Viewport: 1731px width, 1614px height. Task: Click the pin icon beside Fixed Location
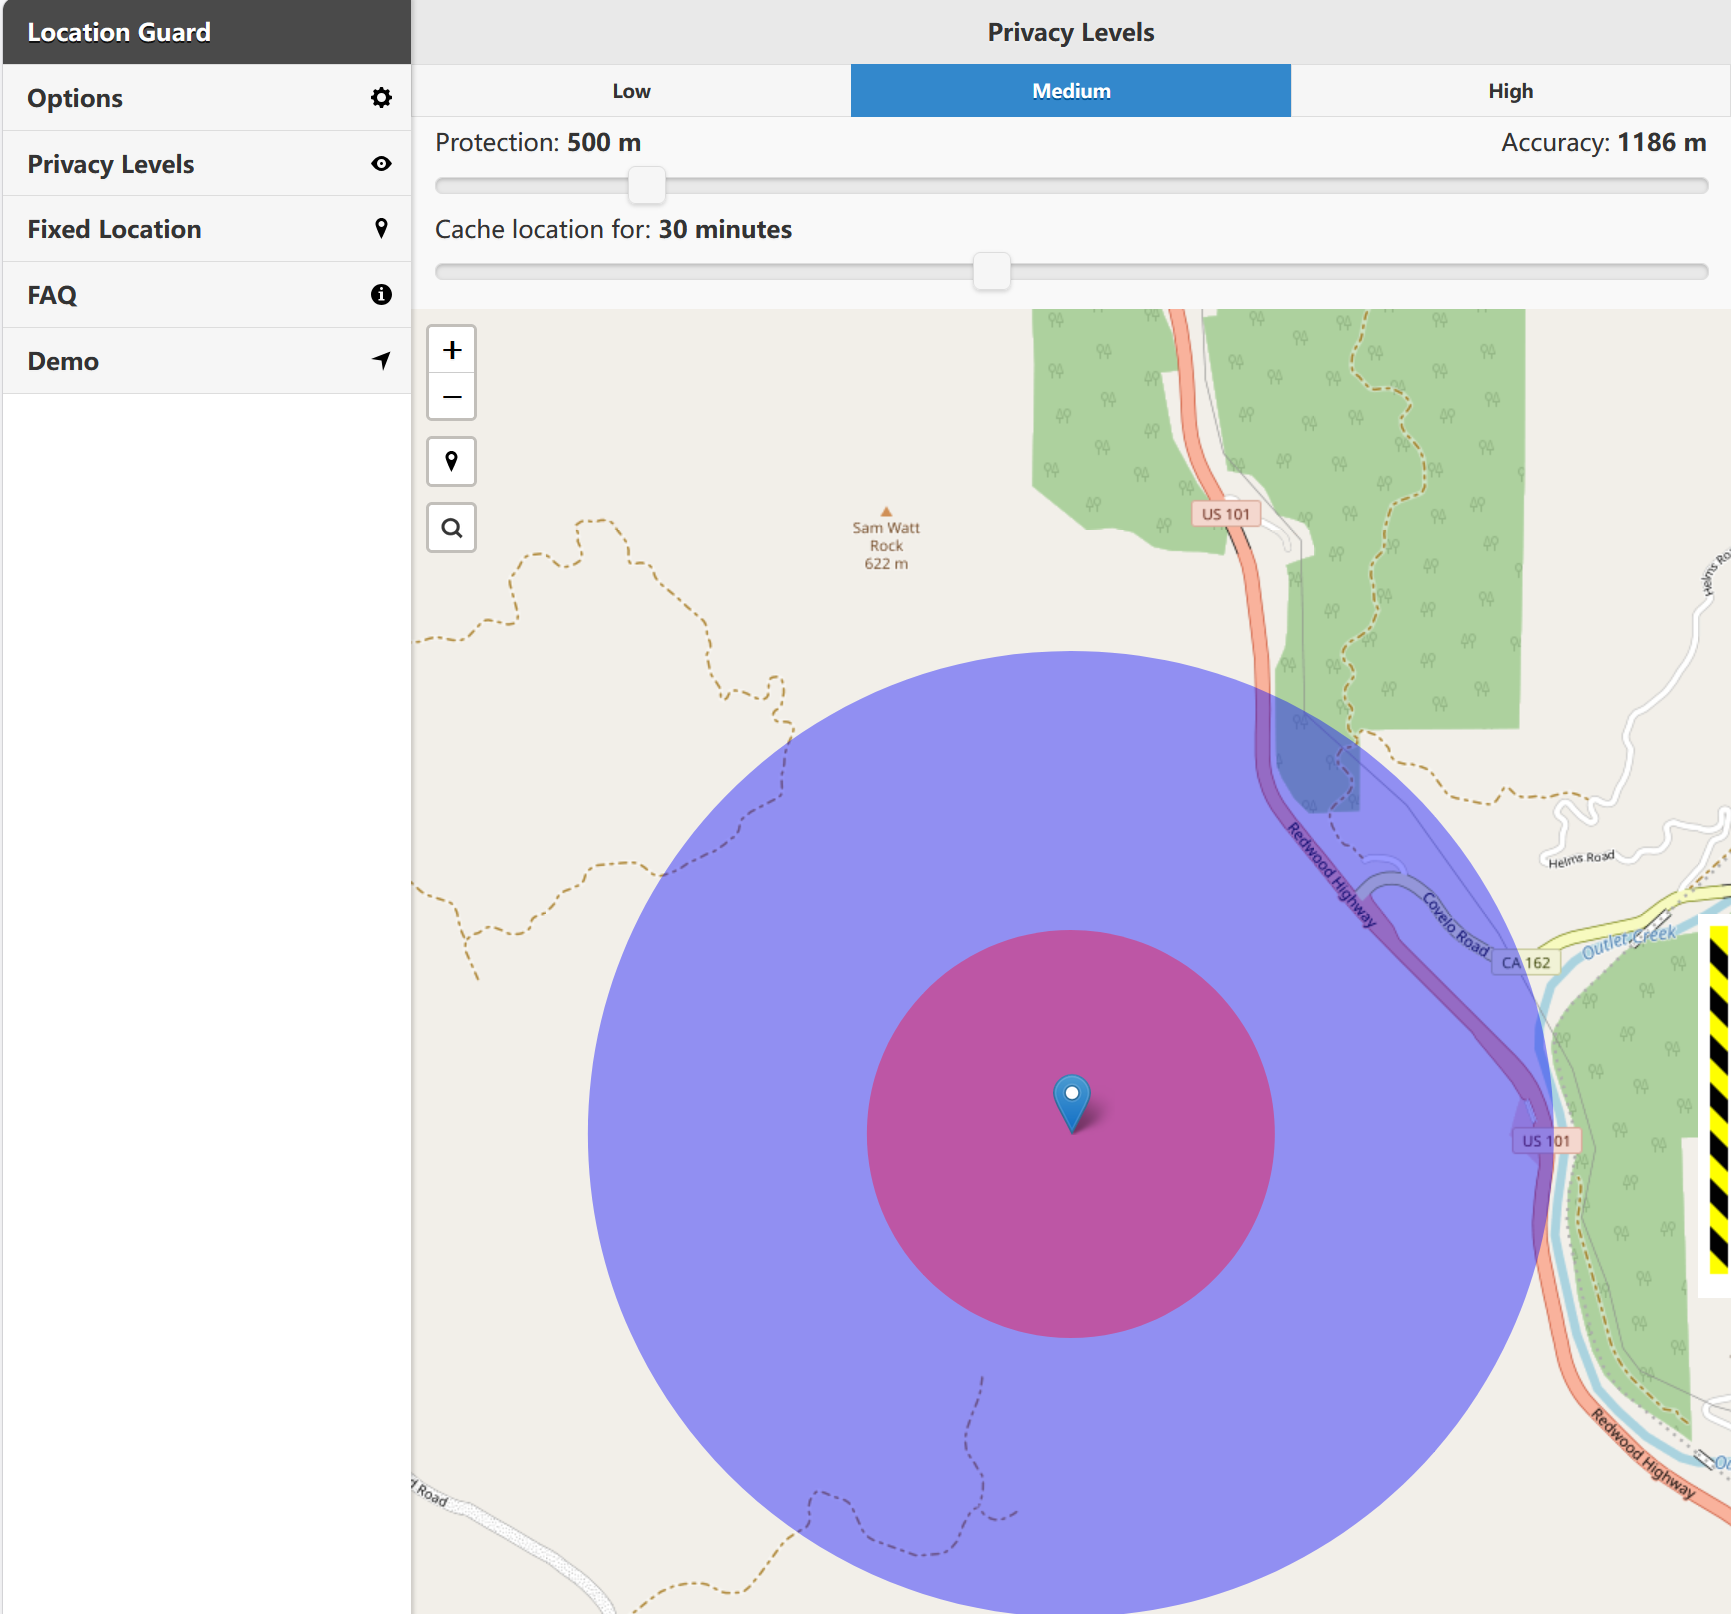tap(381, 228)
